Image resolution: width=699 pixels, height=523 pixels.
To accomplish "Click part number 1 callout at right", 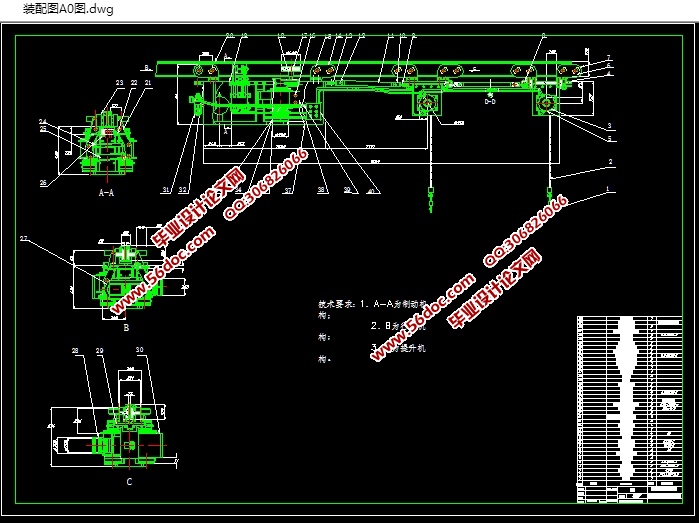I will [607, 190].
